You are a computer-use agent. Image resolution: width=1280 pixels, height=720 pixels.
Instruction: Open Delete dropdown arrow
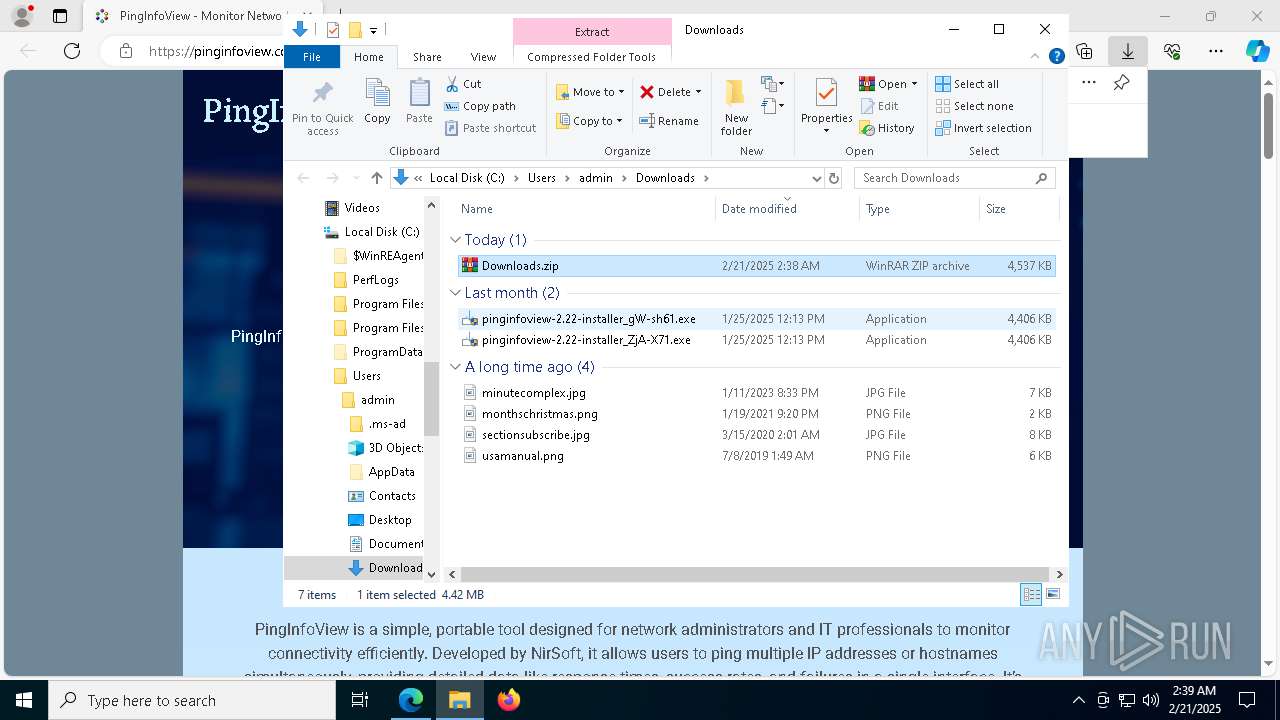tap(698, 92)
